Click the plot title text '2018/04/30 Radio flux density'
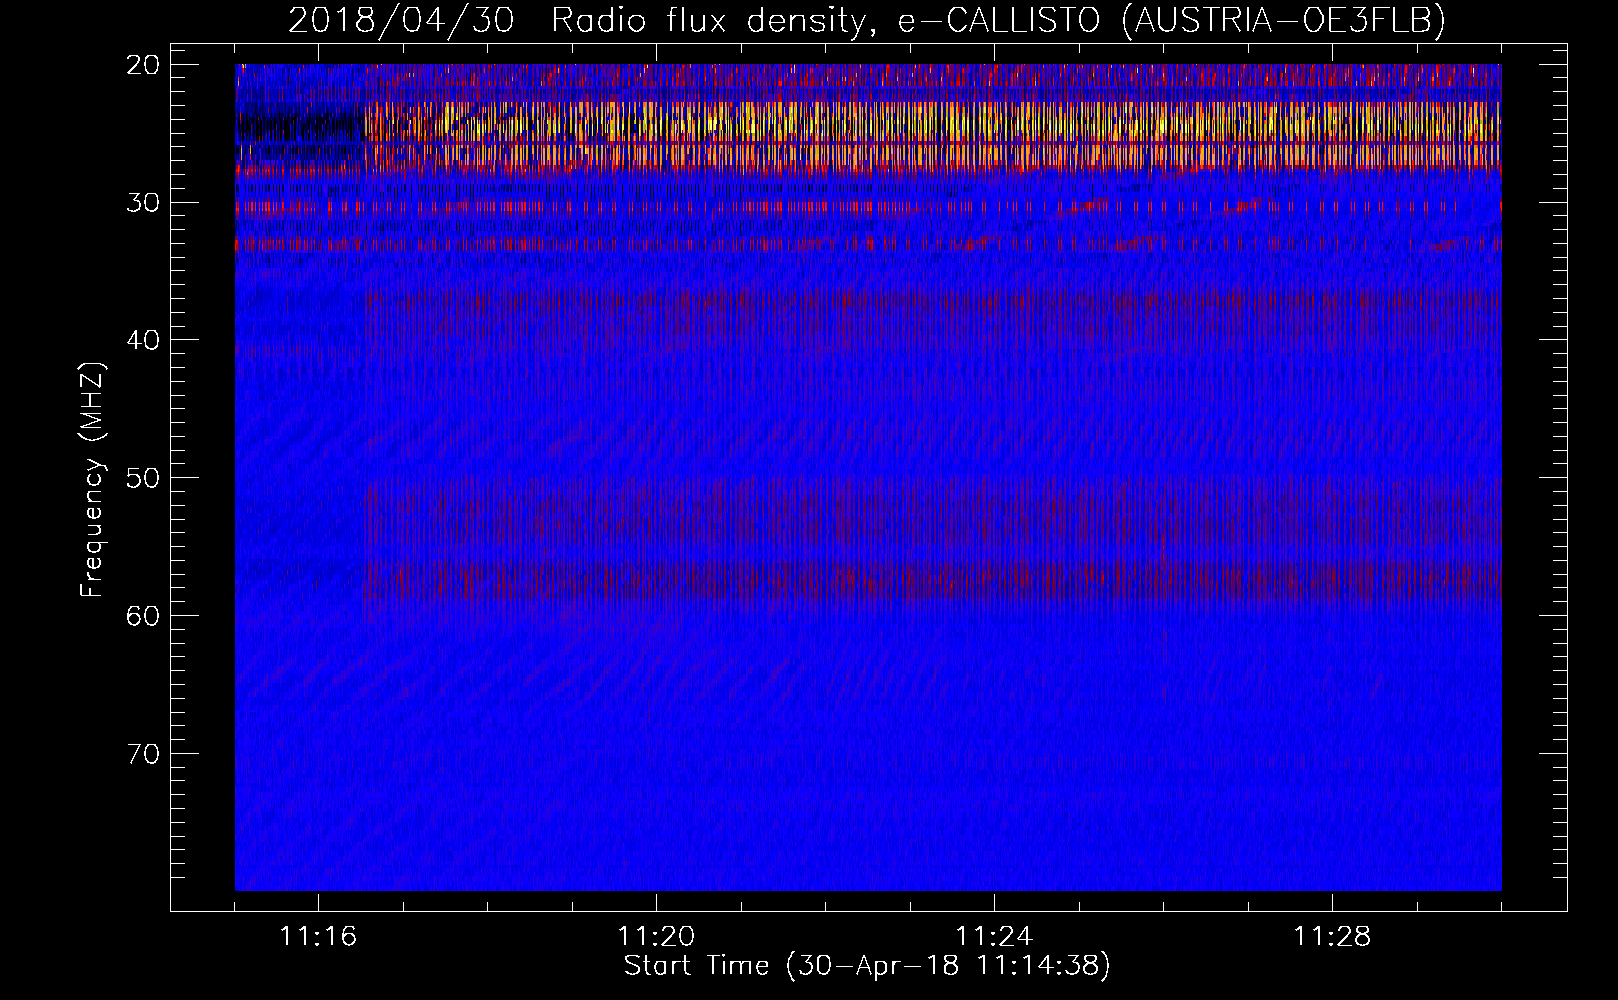The height and width of the screenshot is (1000, 1618). pyautogui.click(x=577, y=20)
